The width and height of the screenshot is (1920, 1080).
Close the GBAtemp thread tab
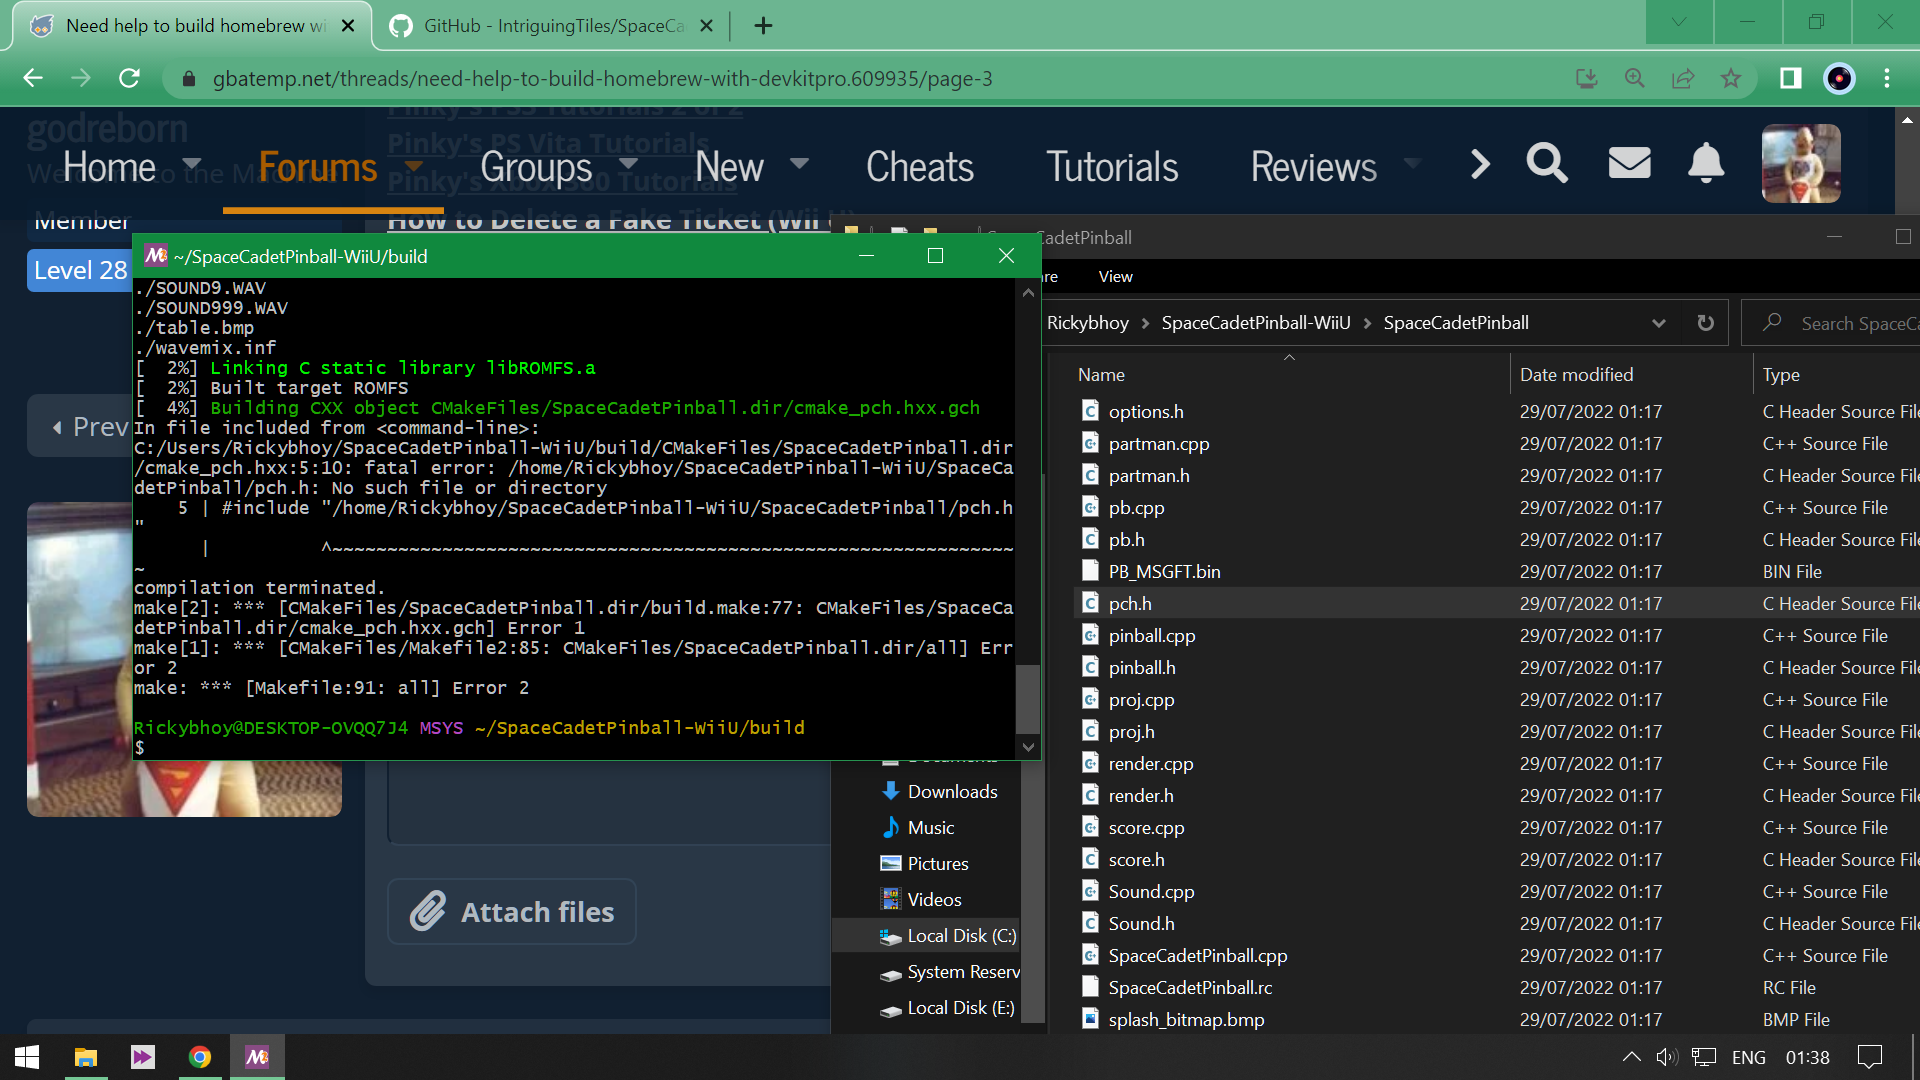point(348,26)
